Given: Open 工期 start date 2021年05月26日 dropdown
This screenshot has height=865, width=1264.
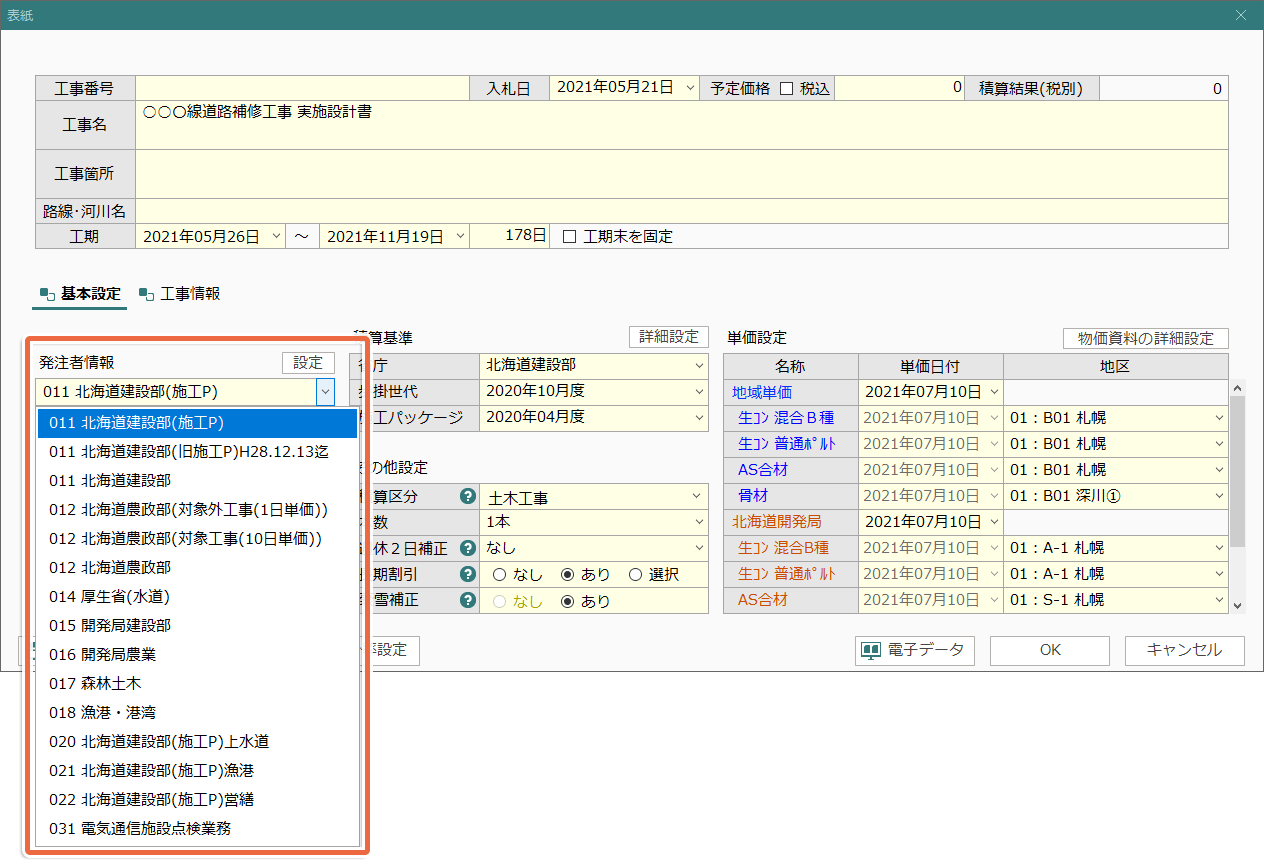Looking at the screenshot, I should [277, 237].
